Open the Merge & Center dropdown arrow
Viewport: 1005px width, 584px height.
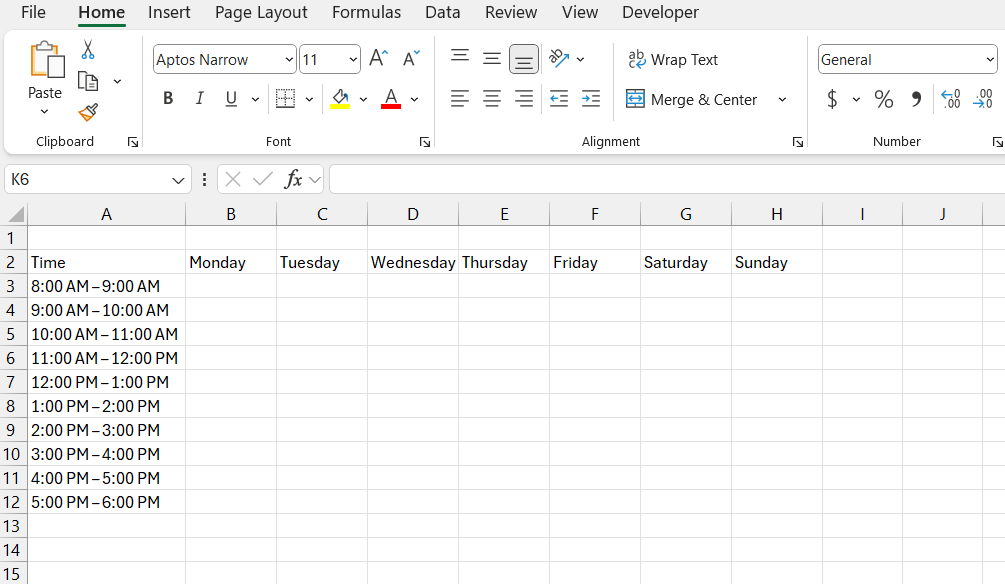tap(782, 99)
